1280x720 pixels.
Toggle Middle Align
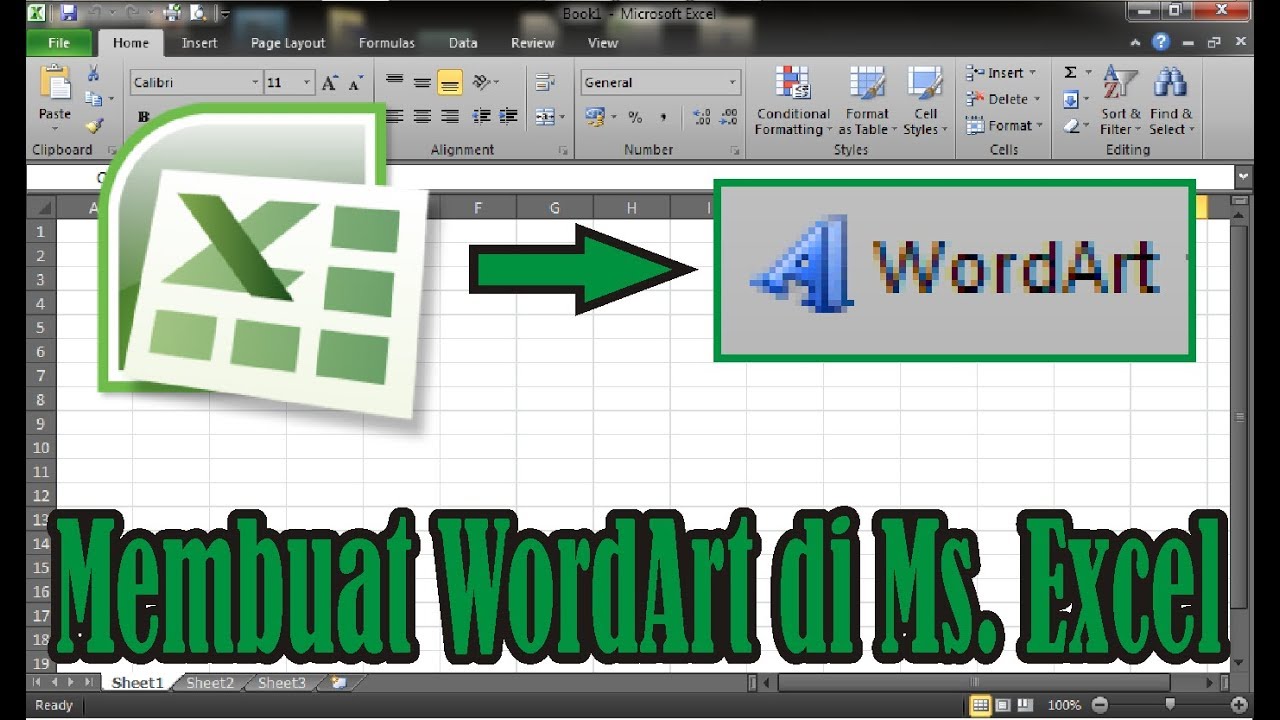[422, 83]
